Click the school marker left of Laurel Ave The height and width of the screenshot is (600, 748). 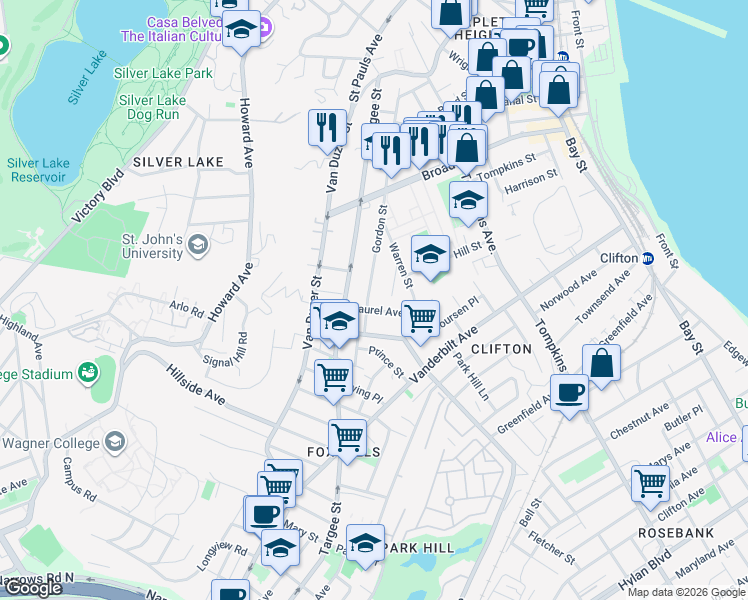339,321
